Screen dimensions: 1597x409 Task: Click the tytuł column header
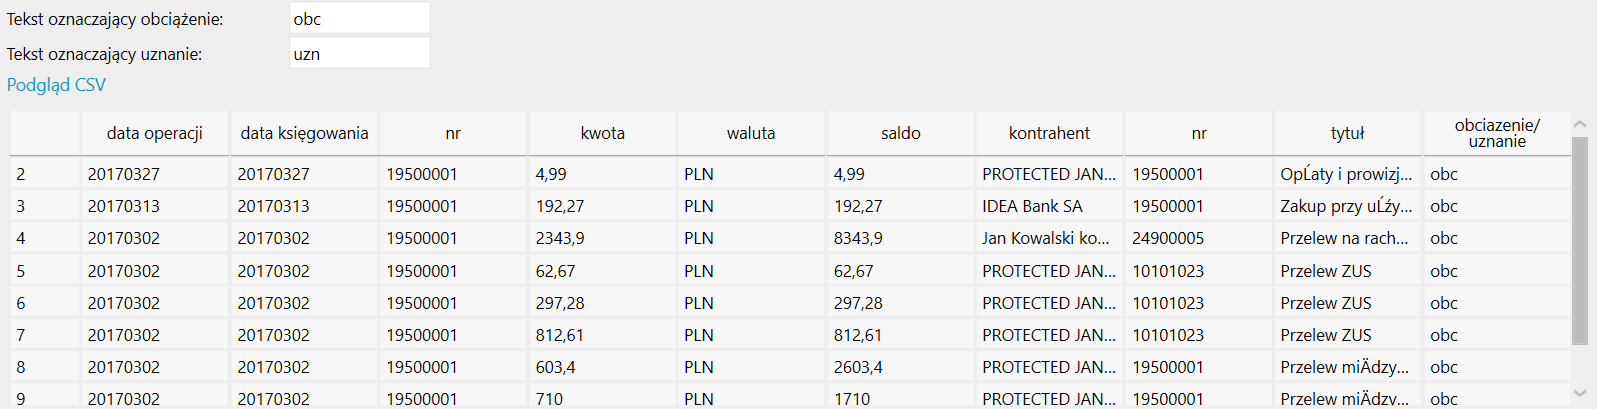(1348, 133)
